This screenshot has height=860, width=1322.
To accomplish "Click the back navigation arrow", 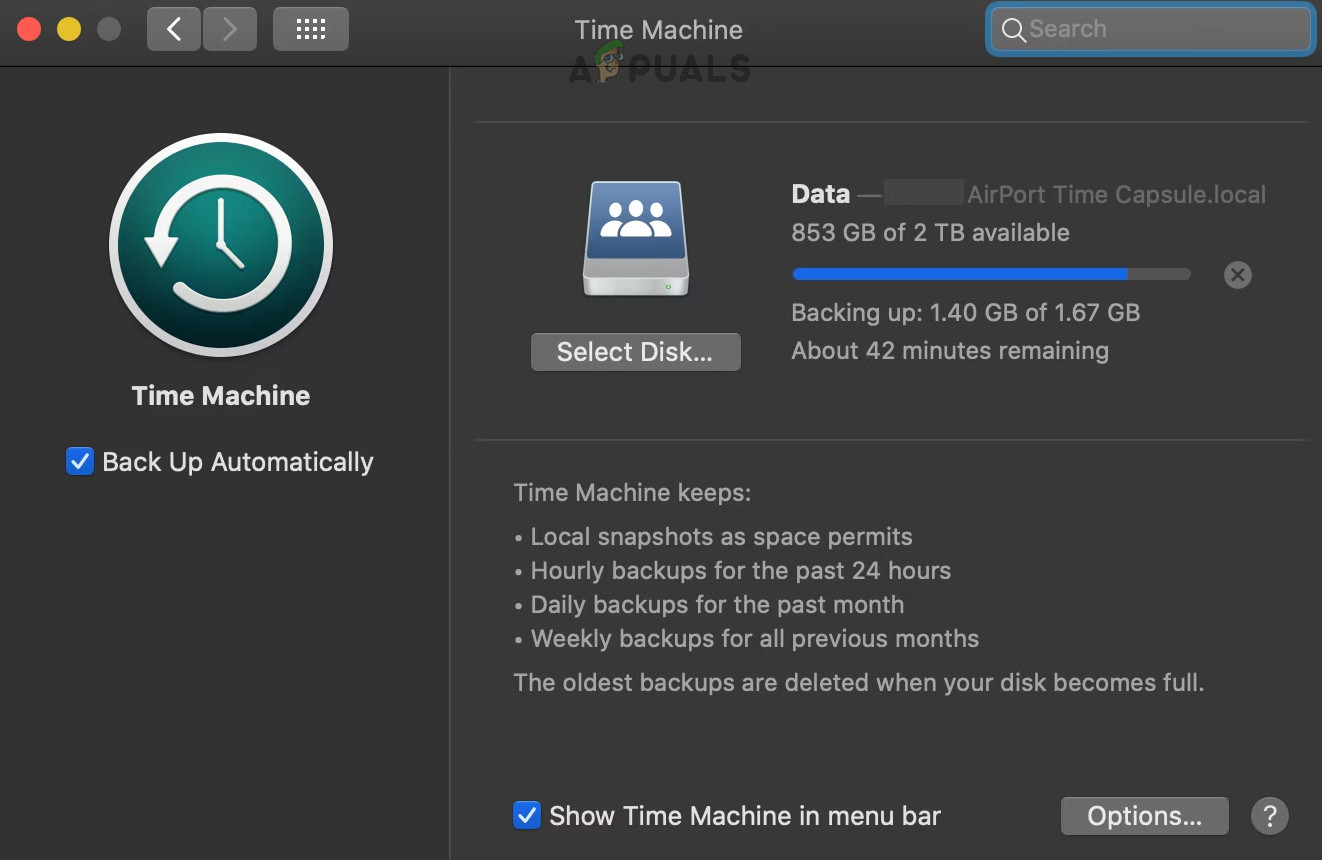I will point(173,29).
